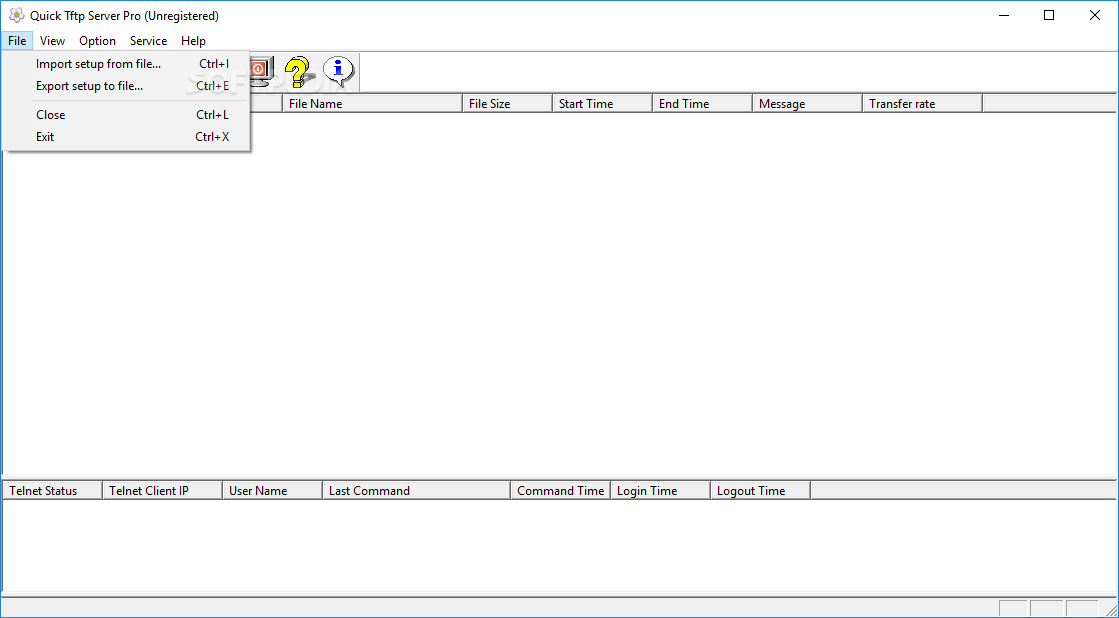Image resolution: width=1119 pixels, height=618 pixels.
Task: Click the Message column header
Action: tap(807, 103)
